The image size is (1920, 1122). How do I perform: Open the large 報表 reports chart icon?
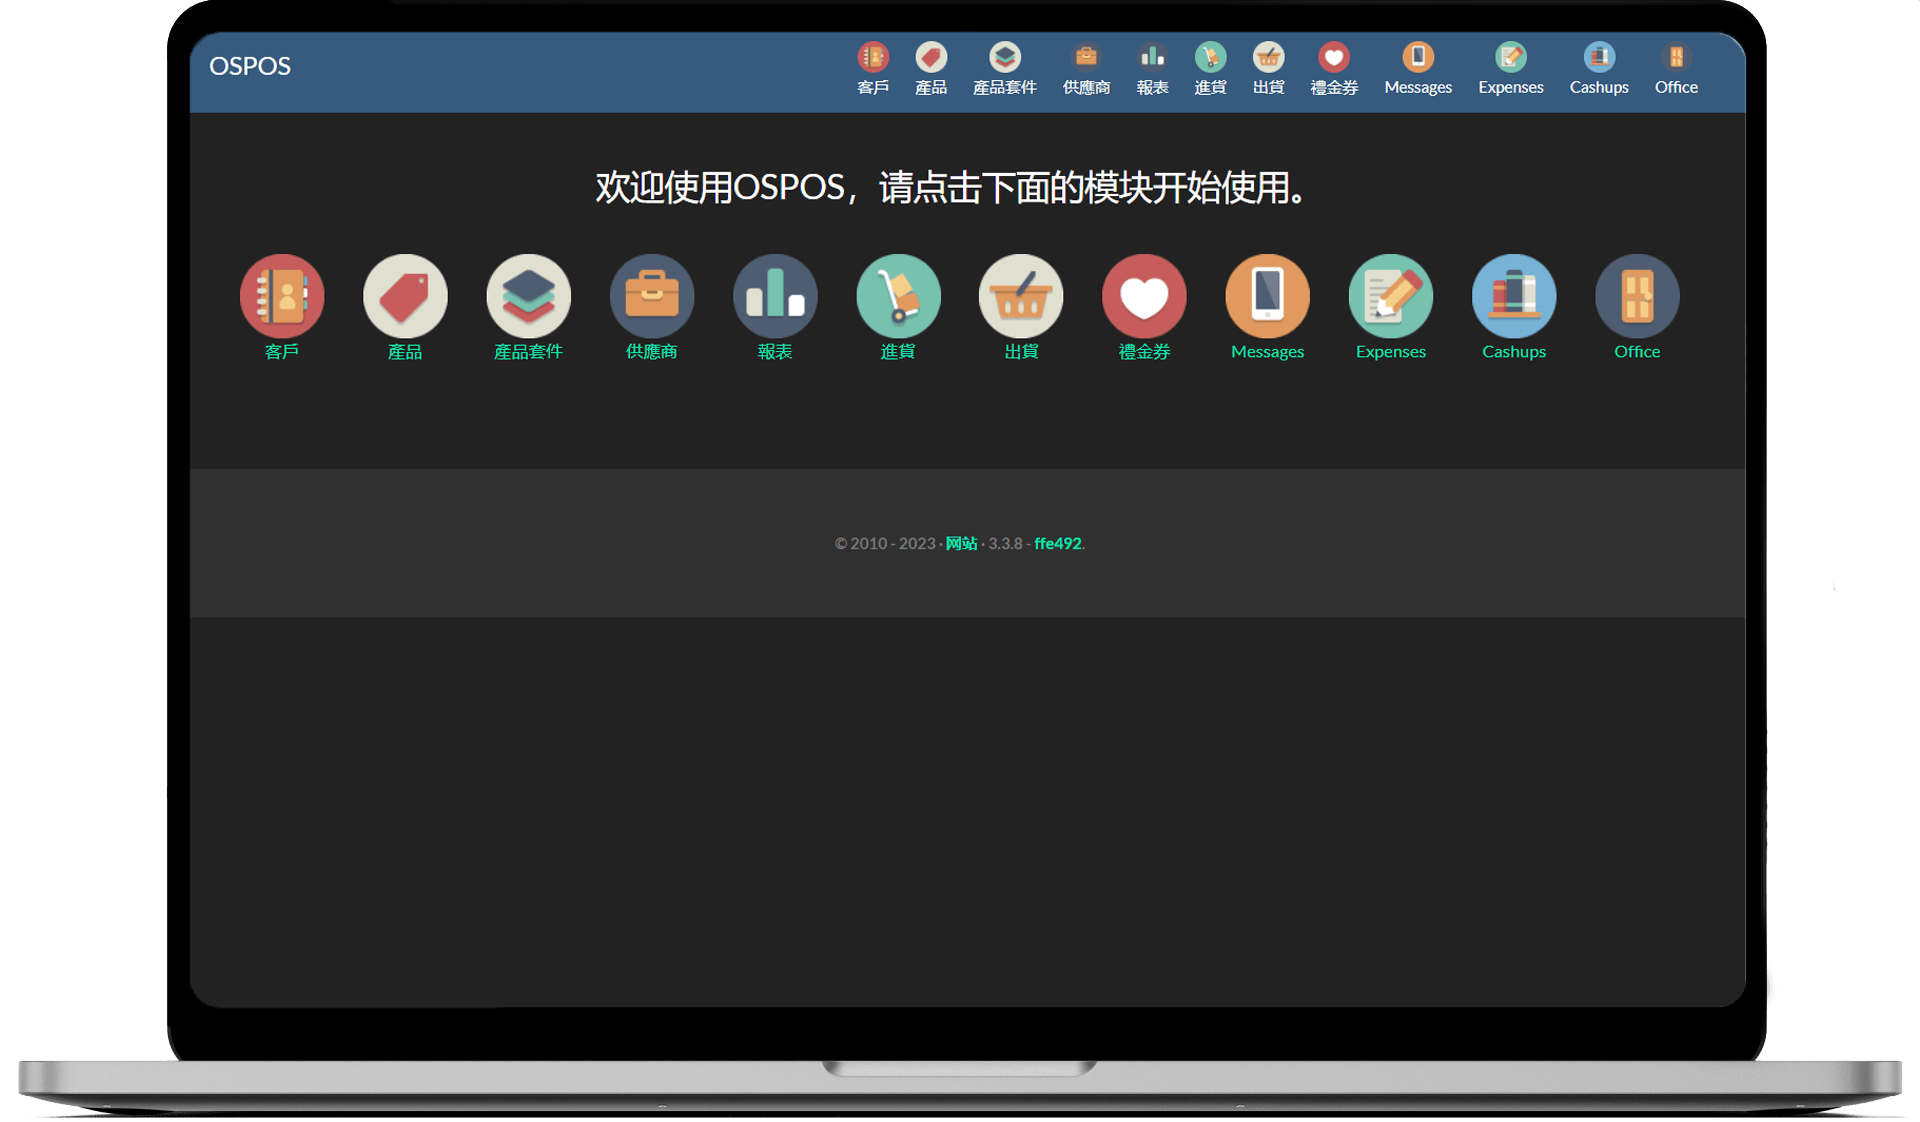(775, 296)
